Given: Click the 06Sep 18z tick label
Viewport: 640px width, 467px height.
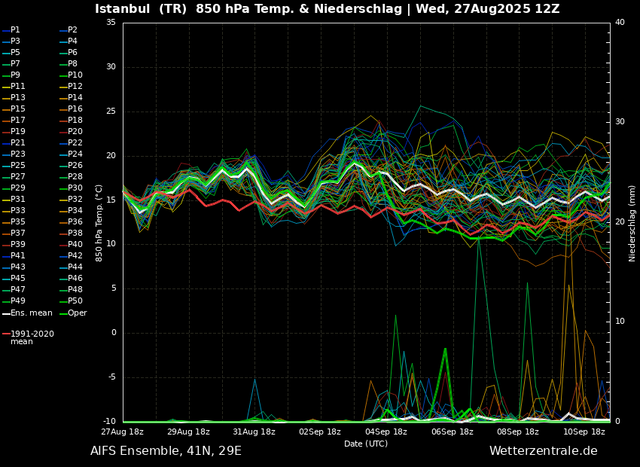Looking at the screenshot, I should point(452,432).
